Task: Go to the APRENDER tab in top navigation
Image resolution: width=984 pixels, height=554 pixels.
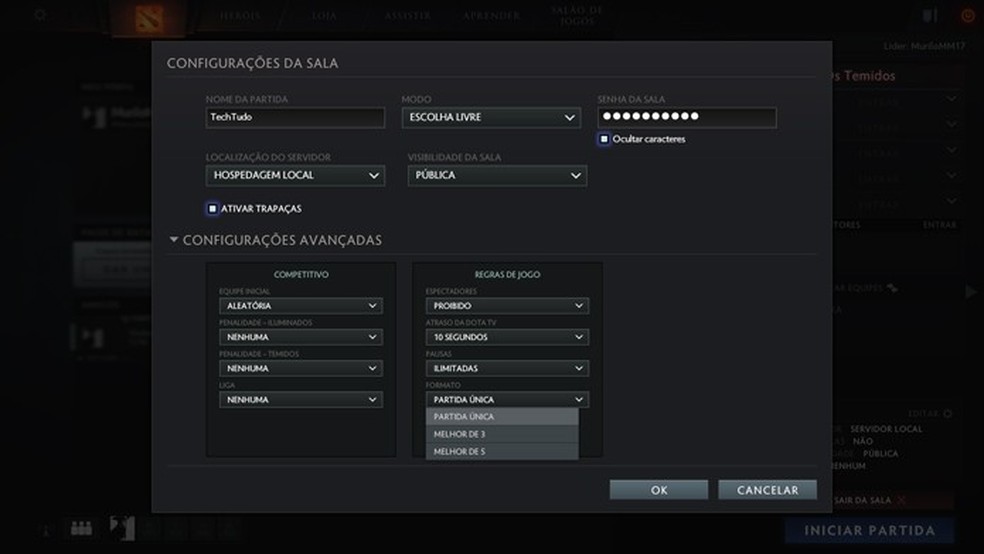Action: 491,16
